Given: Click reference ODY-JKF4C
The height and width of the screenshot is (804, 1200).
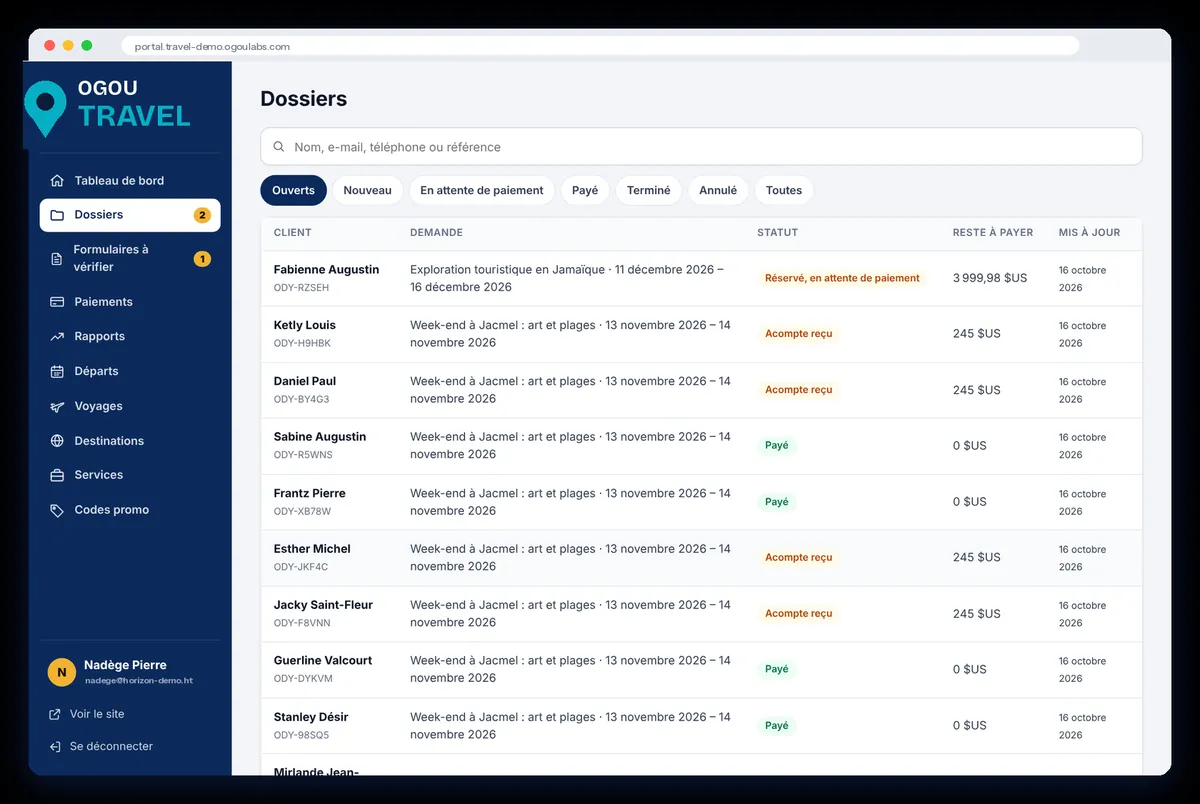Looking at the screenshot, I should click(x=301, y=567).
